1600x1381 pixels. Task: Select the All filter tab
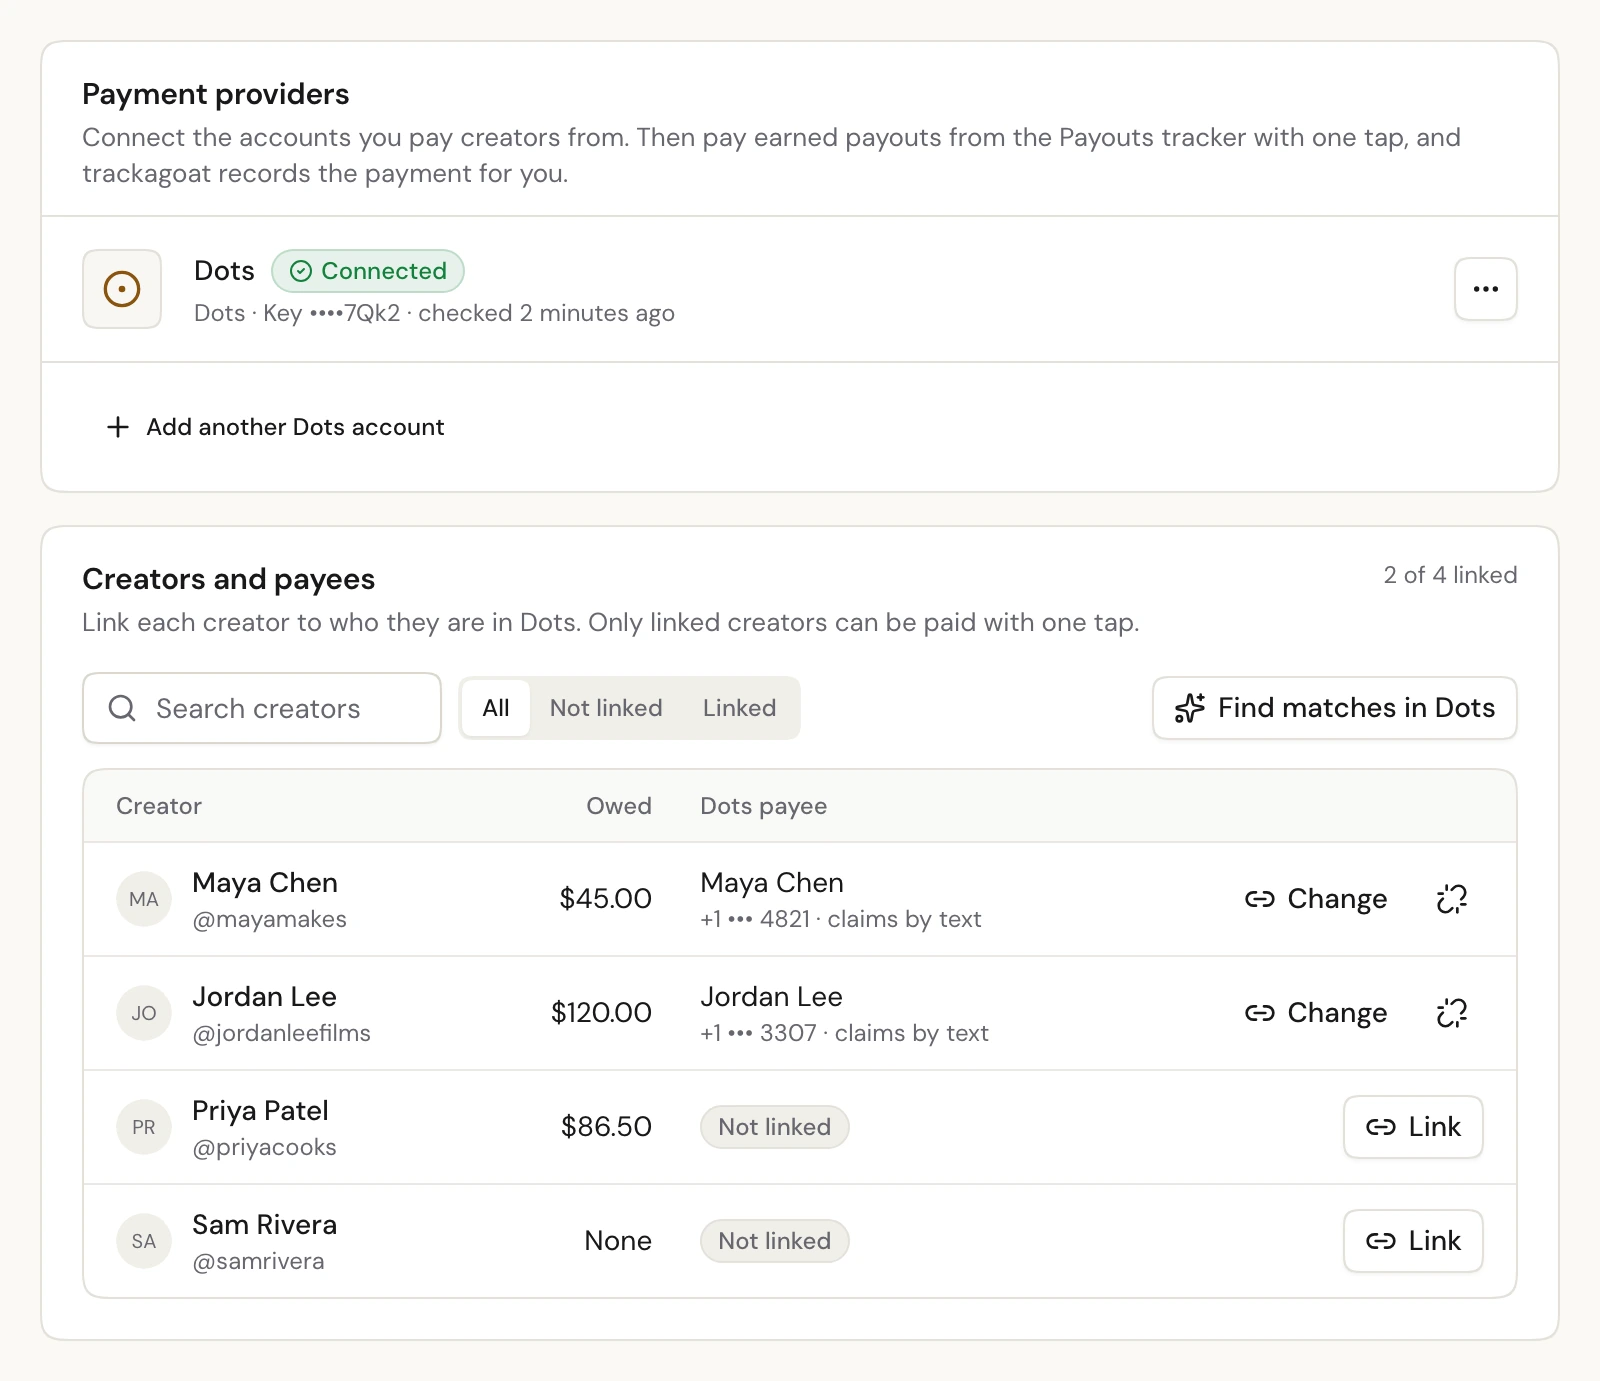tap(496, 708)
